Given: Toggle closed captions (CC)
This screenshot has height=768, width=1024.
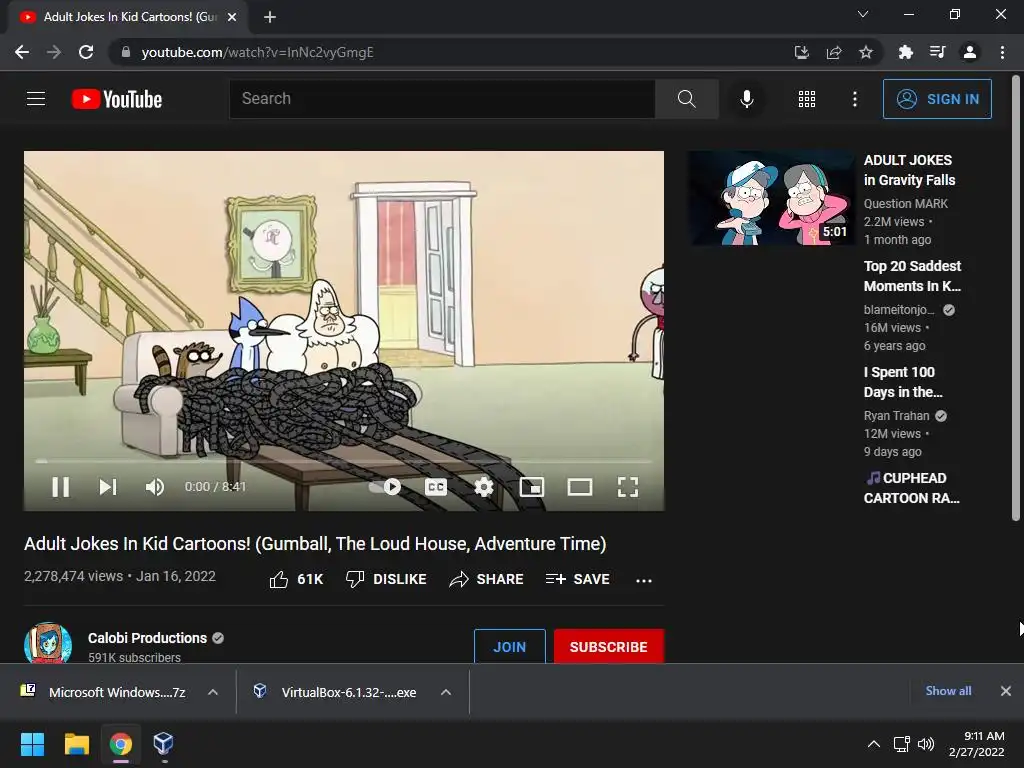Looking at the screenshot, I should [436, 487].
